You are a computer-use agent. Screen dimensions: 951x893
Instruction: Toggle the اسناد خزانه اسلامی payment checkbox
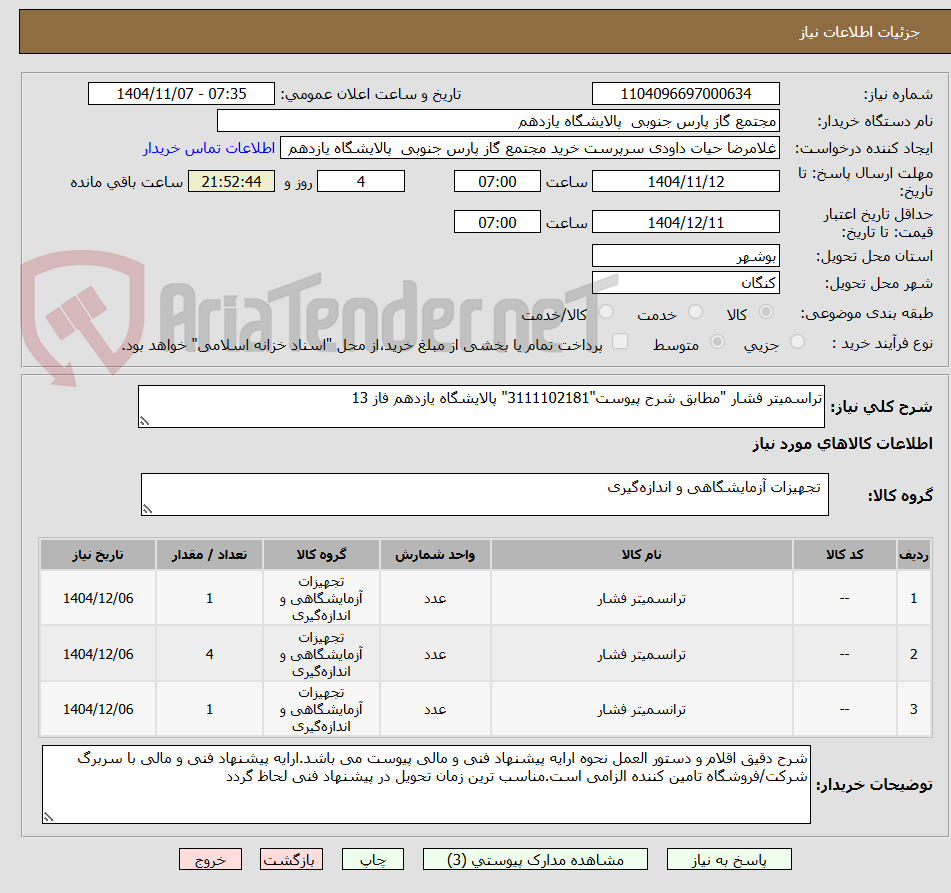[620, 342]
